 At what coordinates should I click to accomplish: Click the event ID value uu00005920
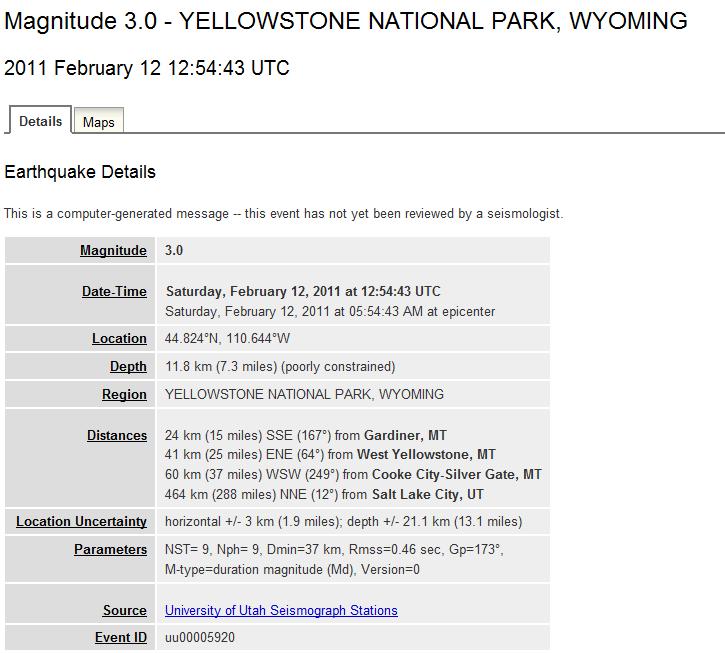point(200,637)
